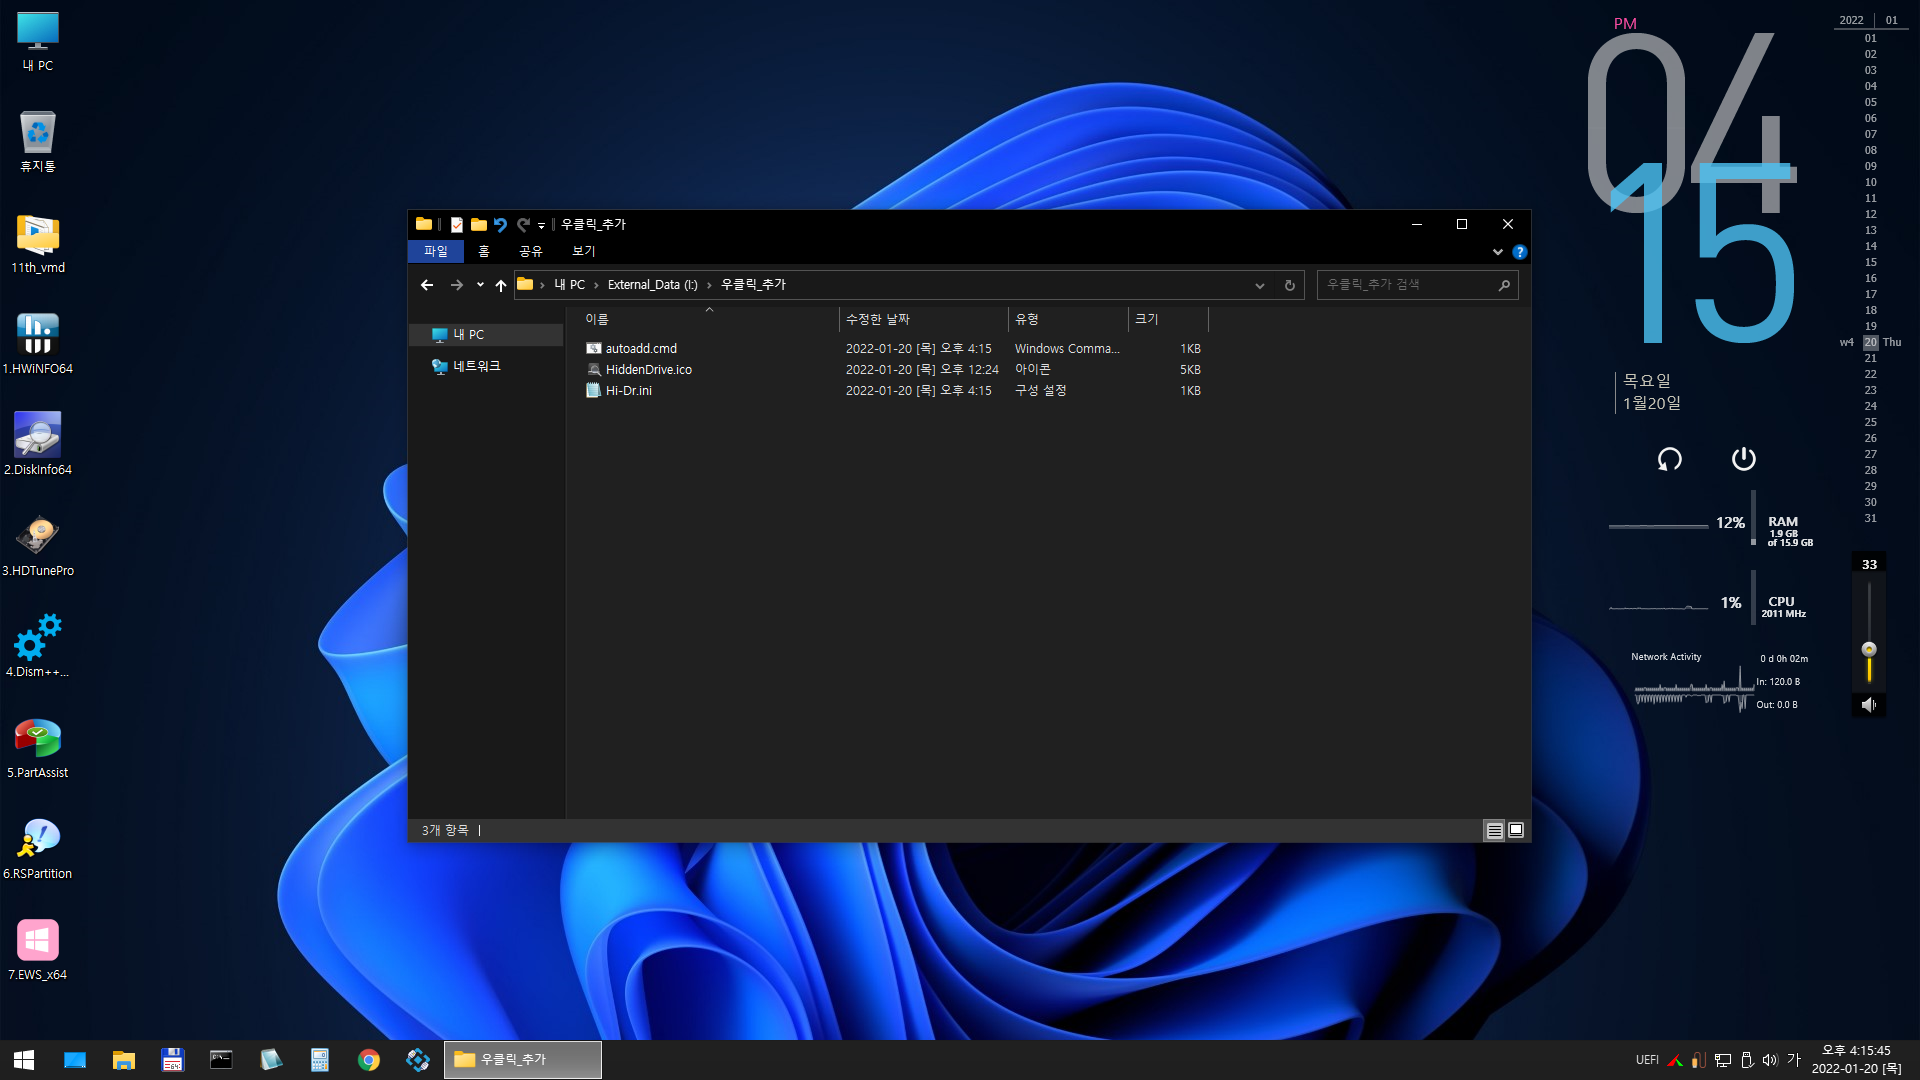Select the 5.PartAssist desktop icon
Viewport: 1920px width, 1080px height.
38,747
